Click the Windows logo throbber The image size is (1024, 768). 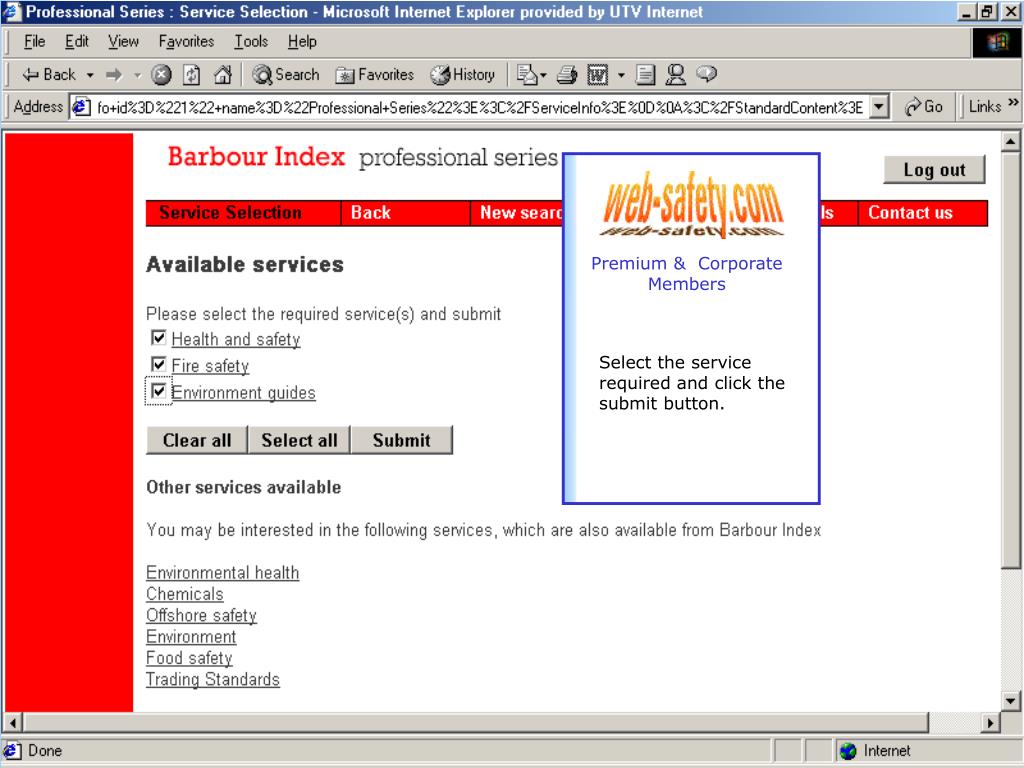(x=997, y=43)
